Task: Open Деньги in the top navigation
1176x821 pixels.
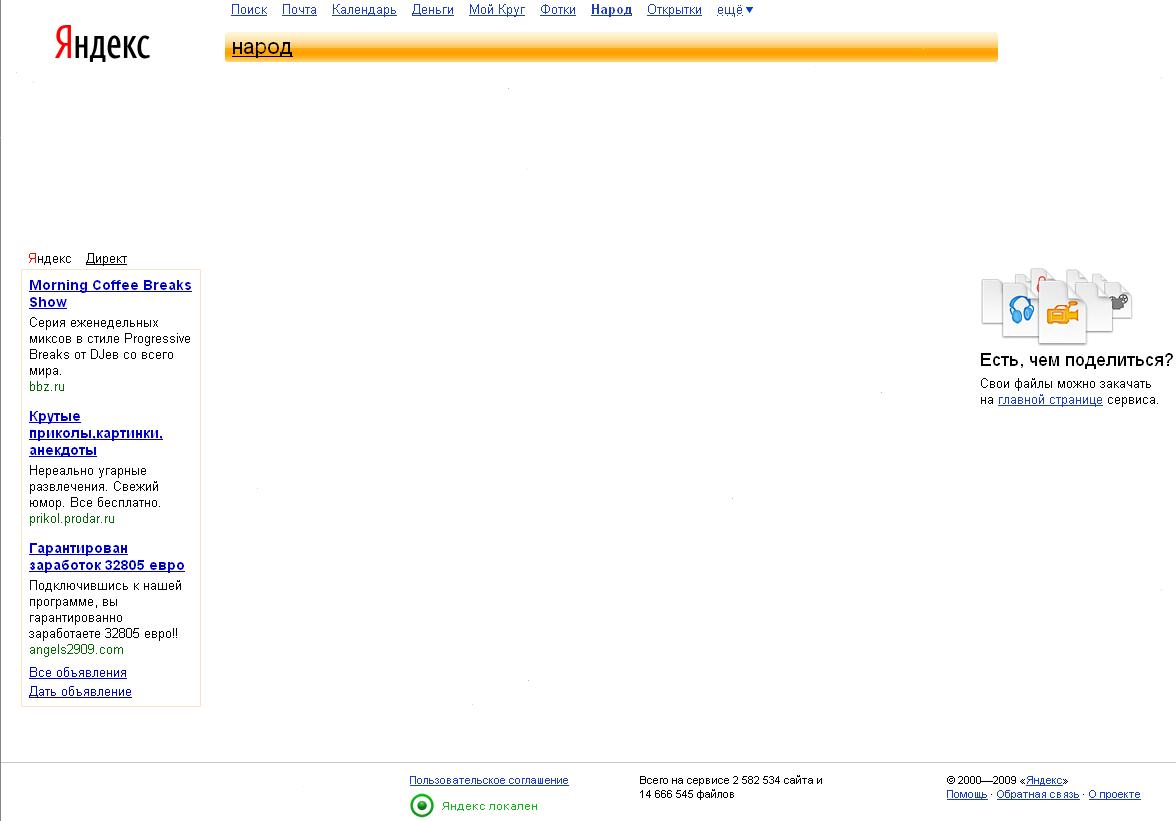Action: 433,10
